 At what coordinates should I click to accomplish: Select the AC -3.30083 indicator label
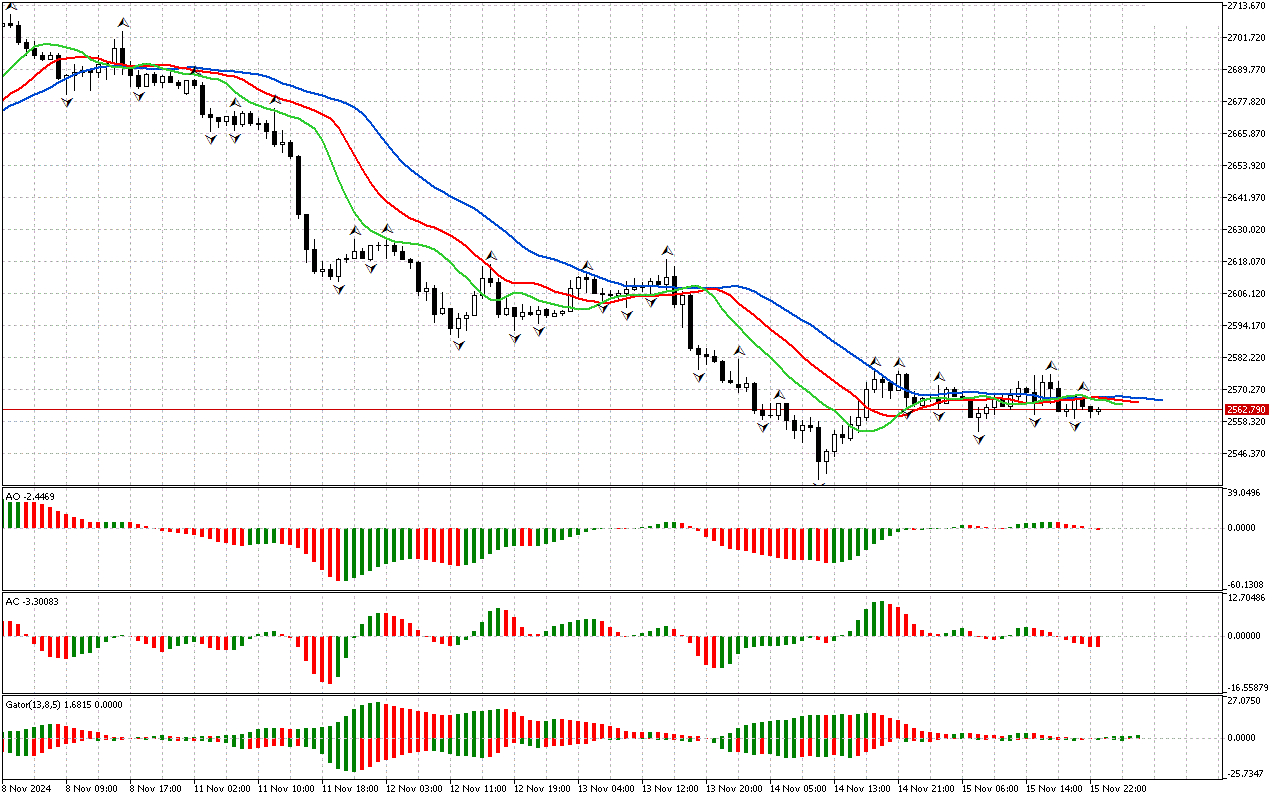point(33,601)
